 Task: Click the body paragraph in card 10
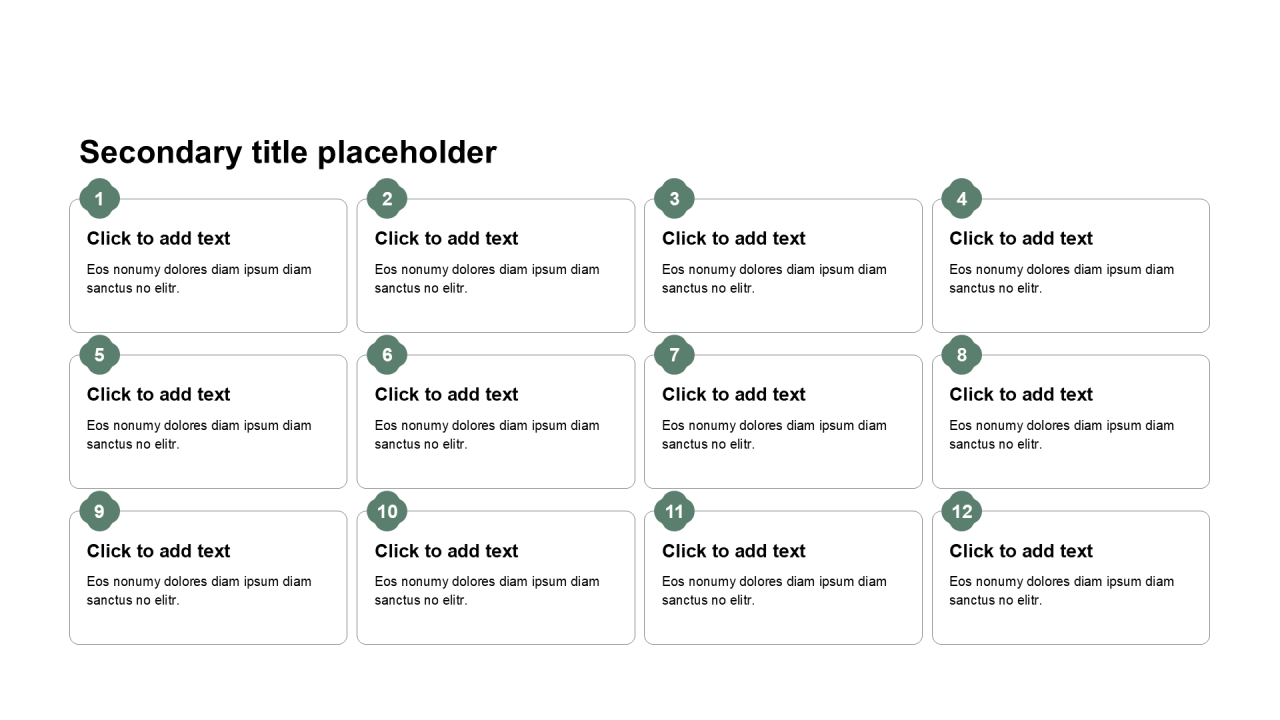487,591
